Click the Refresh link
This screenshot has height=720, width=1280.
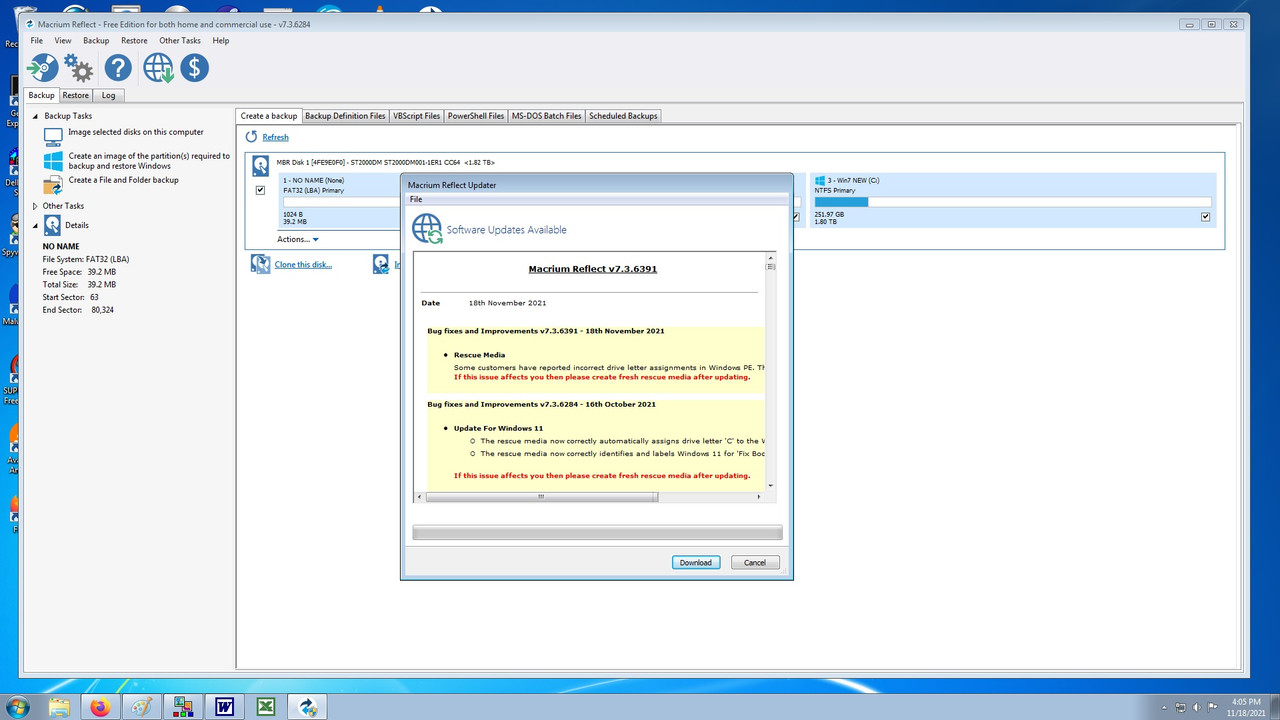[x=275, y=138]
